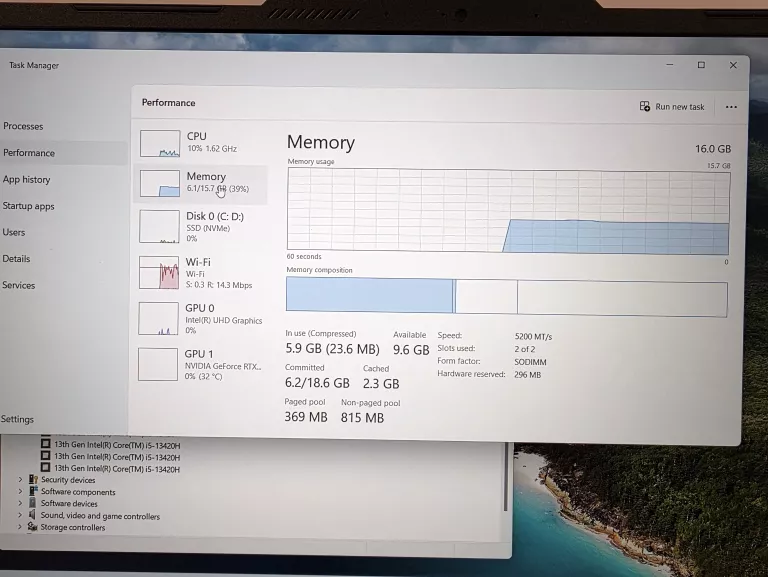Click the Memory composition bar
The image size is (768, 577).
[x=506, y=297]
